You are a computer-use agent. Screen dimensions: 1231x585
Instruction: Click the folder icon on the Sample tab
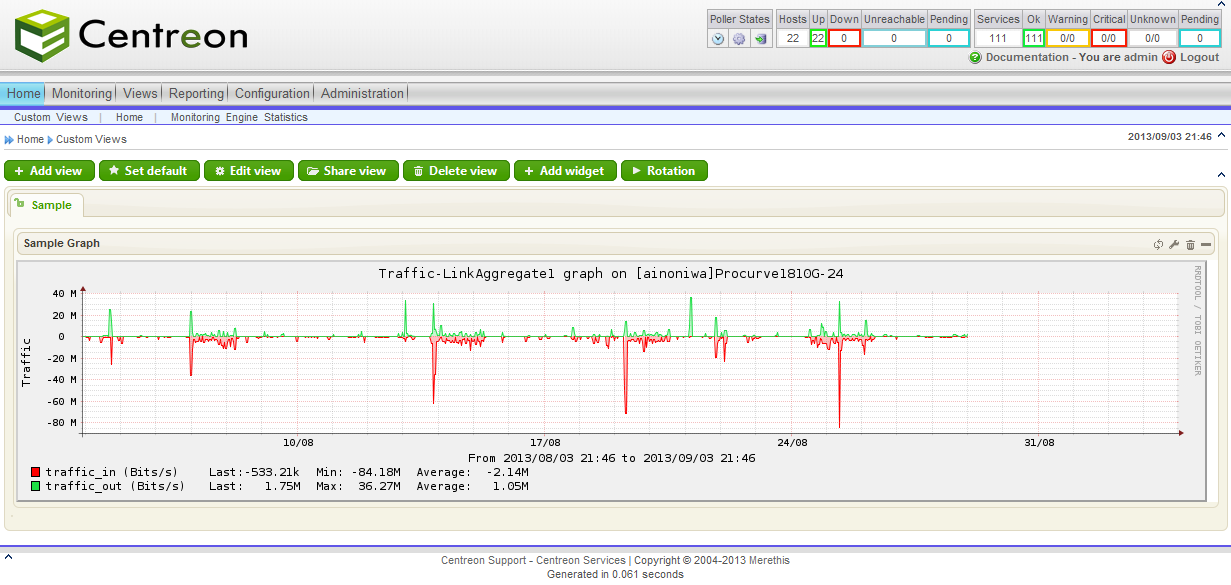coord(19,204)
